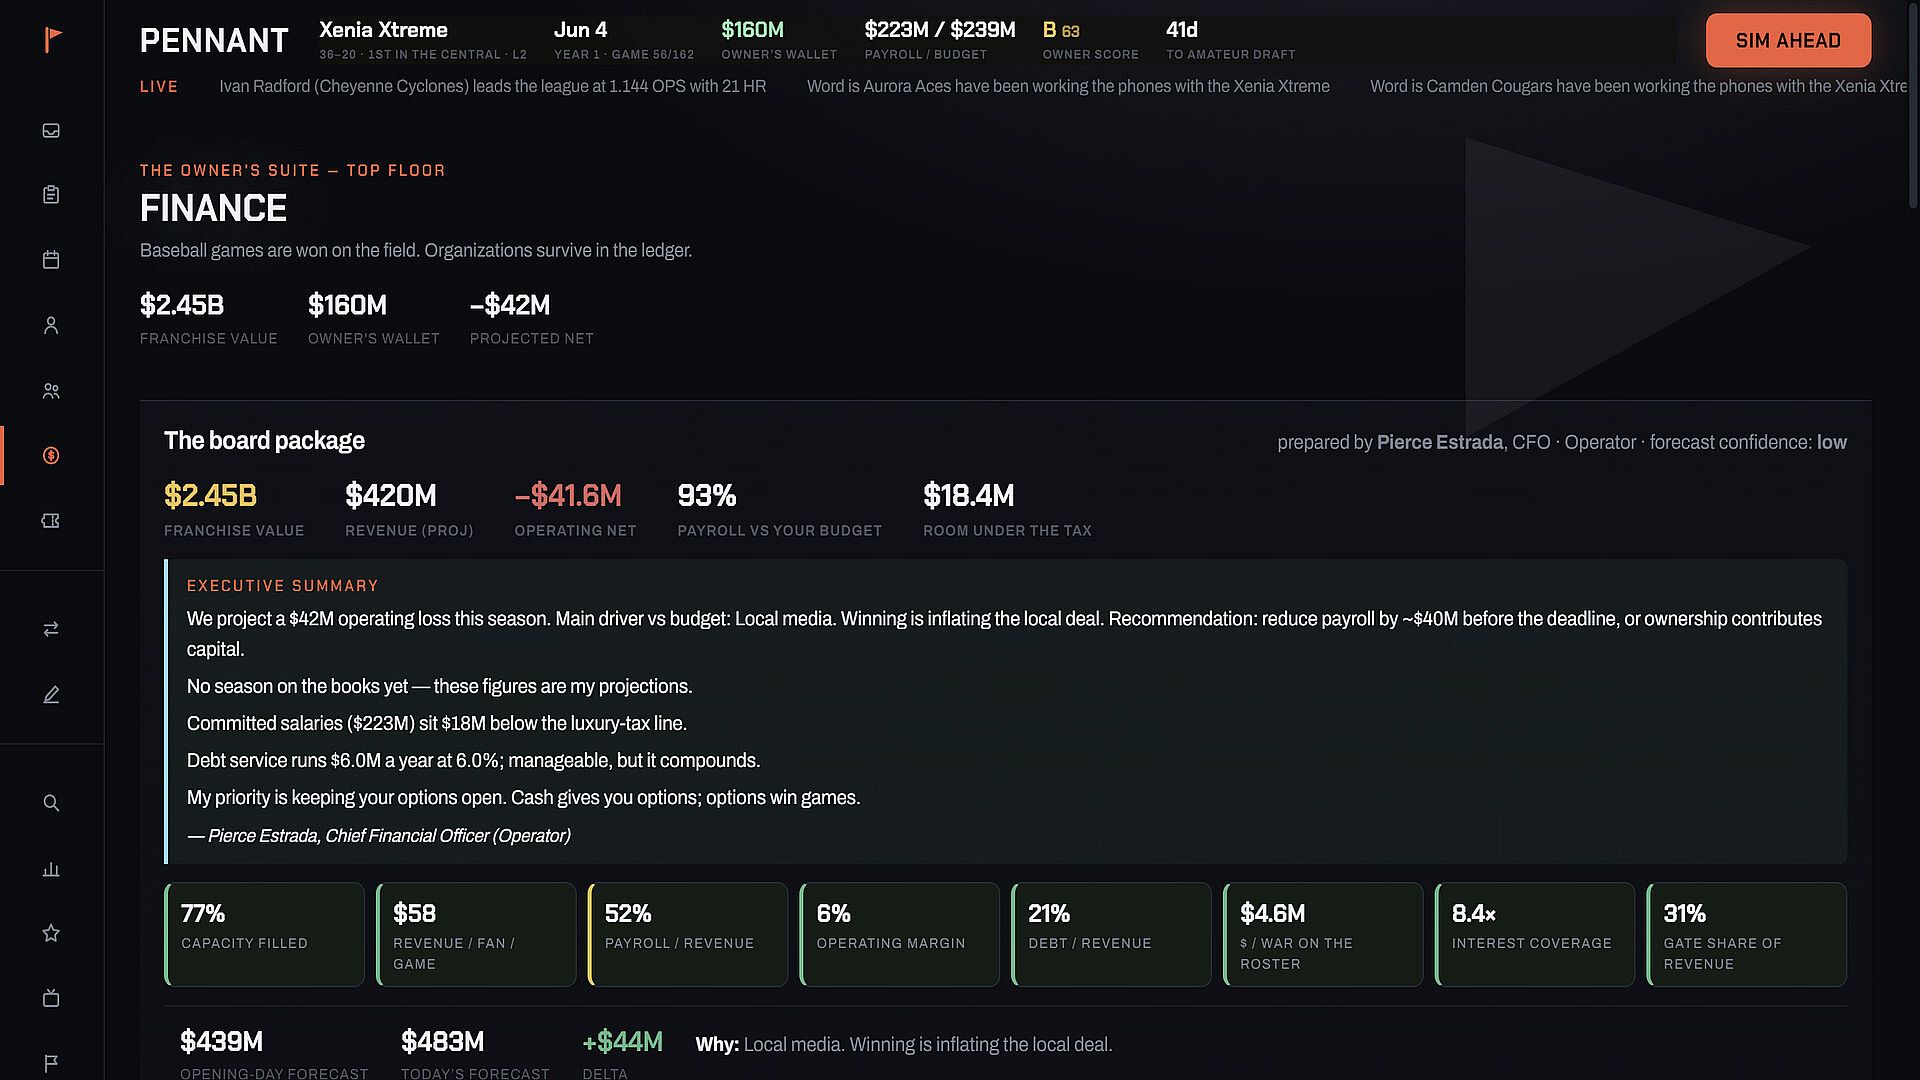This screenshot has height=1080, width=1920.
Task: Click the Pennant flag logo icon
Action: click(x=53, y=39)
